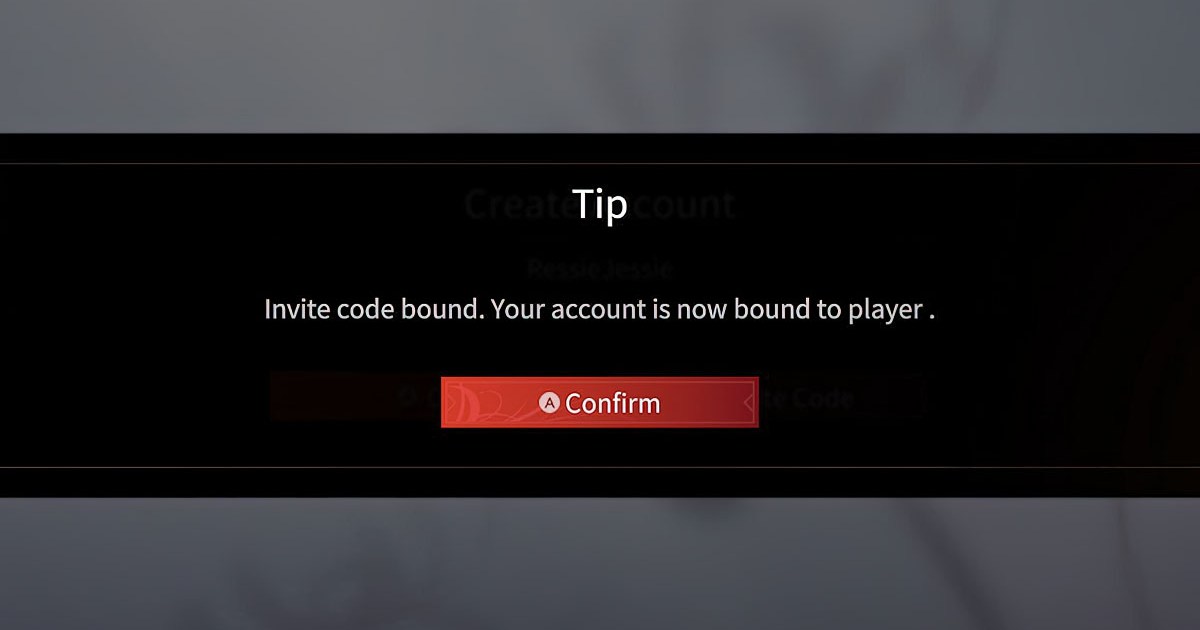
Task: Click the thin divider line below Confirm
Action: coord(600,467)
